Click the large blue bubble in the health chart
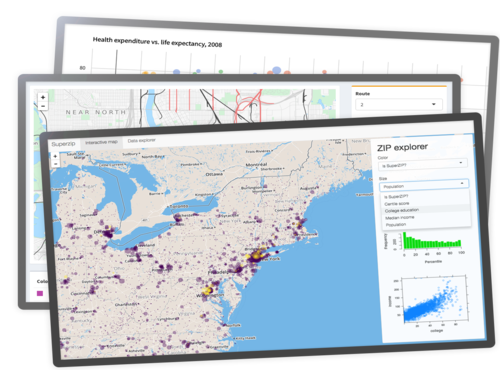The height and width of the screenshot is (370, 500). (276, 70)
